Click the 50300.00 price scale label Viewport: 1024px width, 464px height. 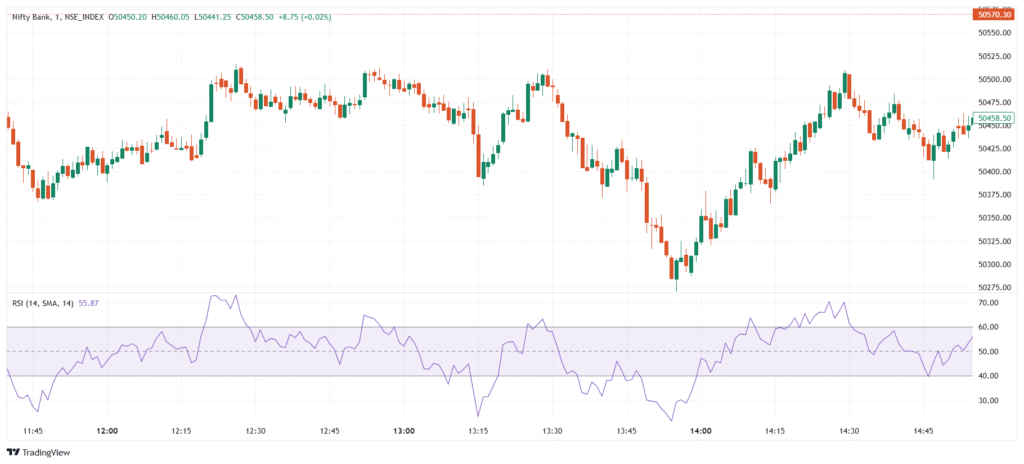click(993, 264)
